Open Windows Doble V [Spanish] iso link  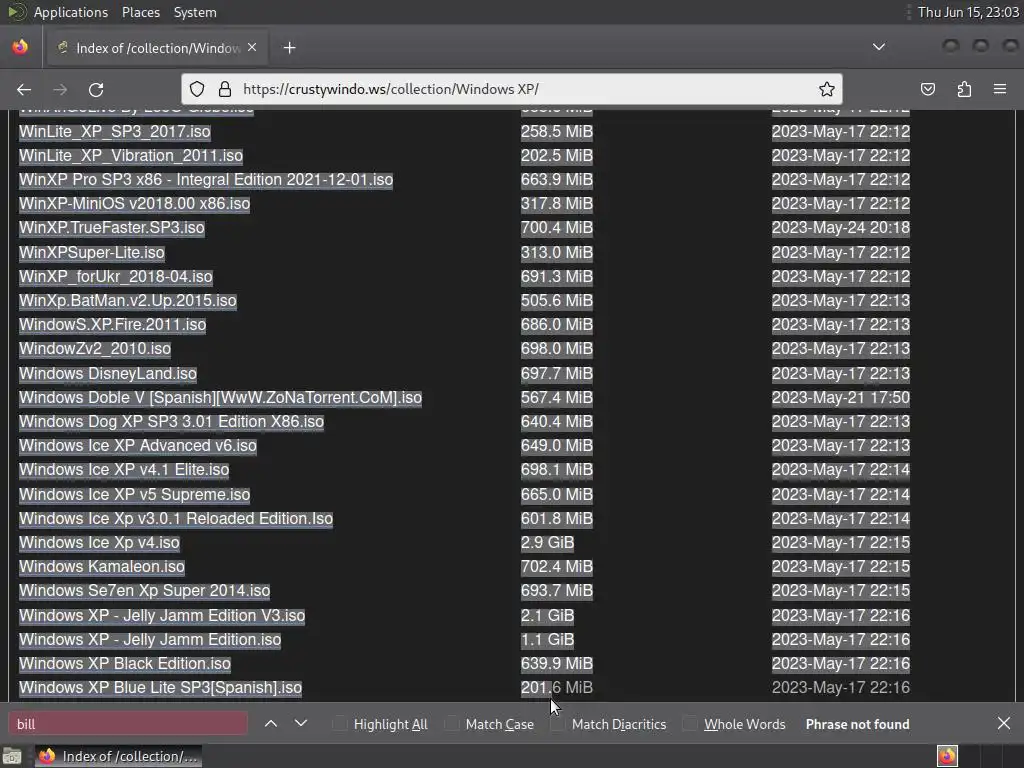(220, 398)
